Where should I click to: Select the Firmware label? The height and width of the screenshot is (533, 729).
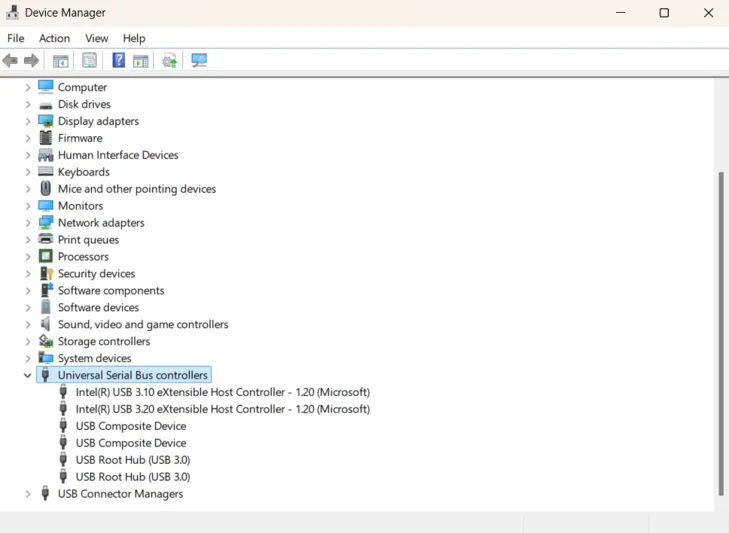pyautogui.click(x=80, y=138)
